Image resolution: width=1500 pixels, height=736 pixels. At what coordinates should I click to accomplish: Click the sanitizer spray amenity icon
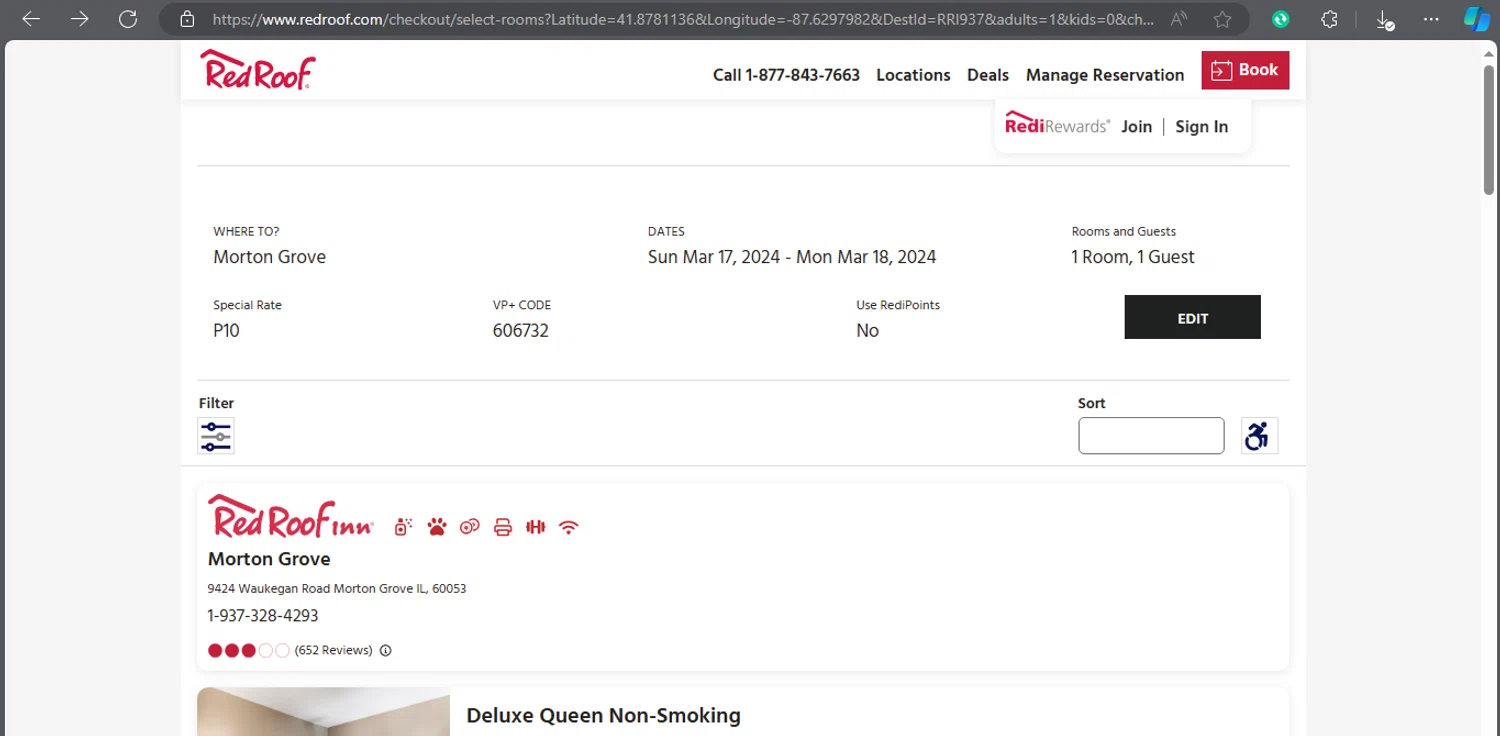click(404, 526)
